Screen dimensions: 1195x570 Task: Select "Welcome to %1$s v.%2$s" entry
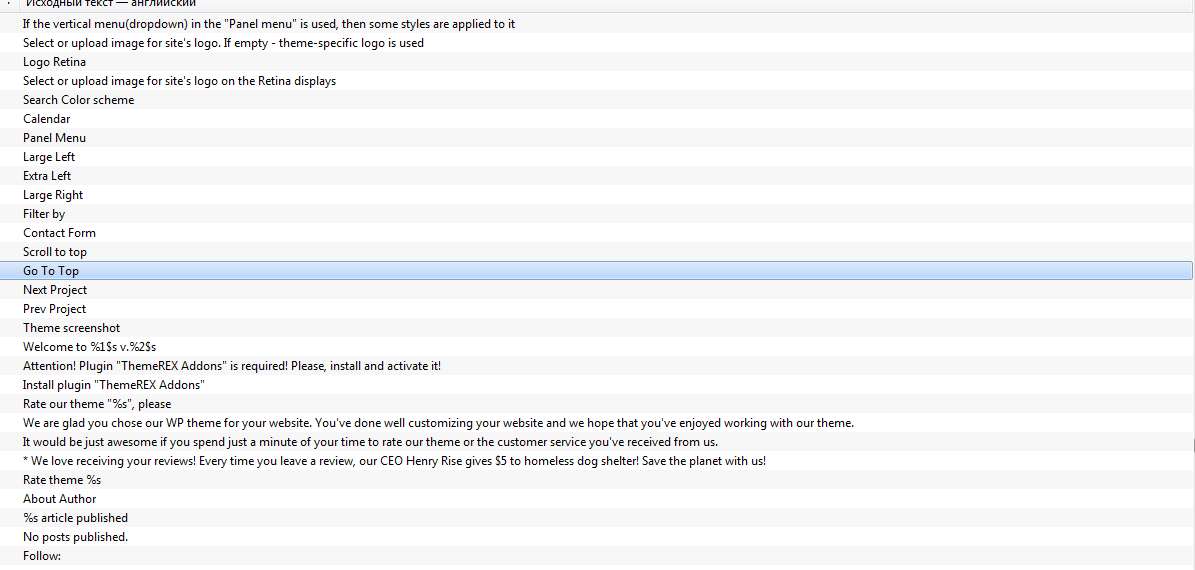[x=597, y=347]
